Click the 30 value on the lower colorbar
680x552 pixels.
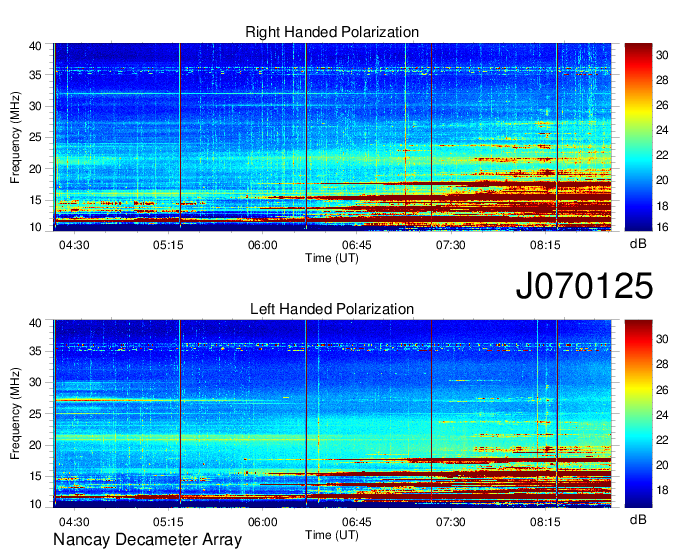(x=662, y=339)
